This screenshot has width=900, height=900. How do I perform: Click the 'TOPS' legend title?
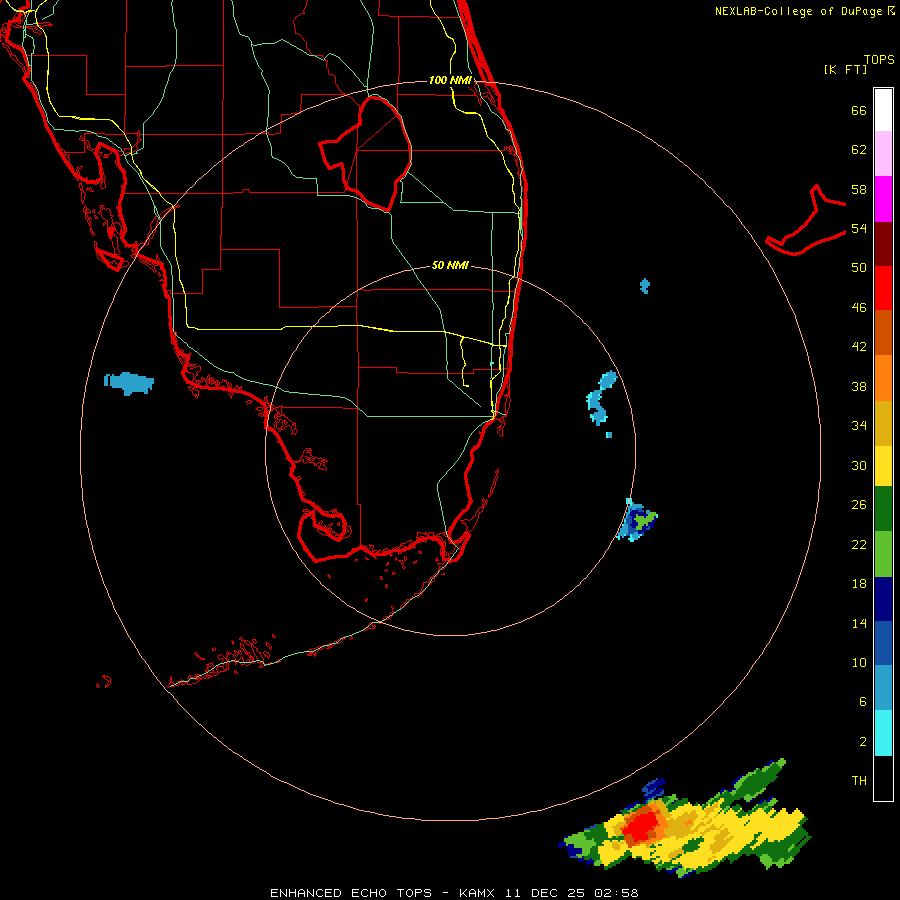pos(879,59)
